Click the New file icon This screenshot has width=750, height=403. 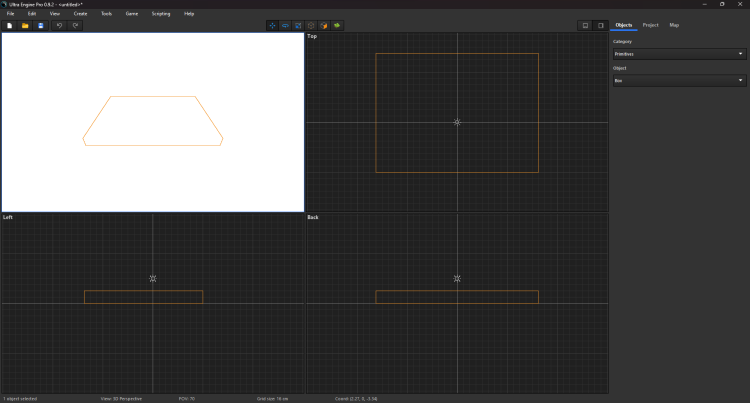pyautogui.click(x=9, y=25)
